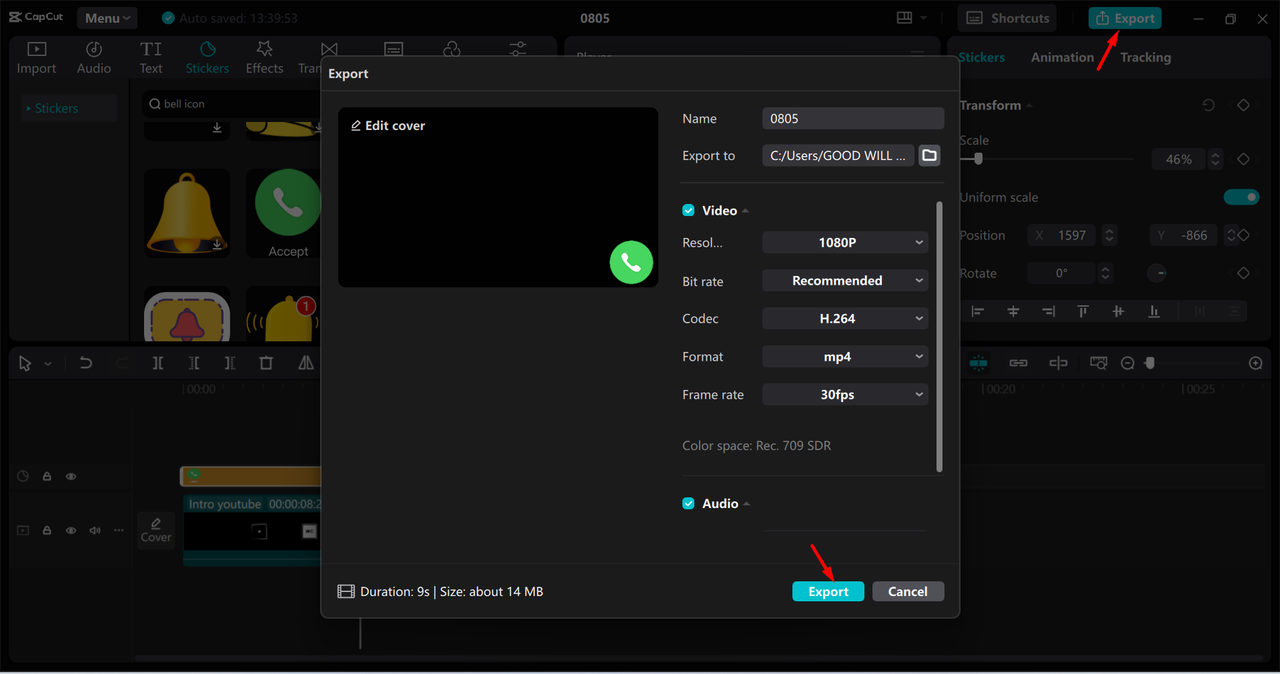The image size is (1280, 674).
Task: Open the Codec H.264 dropdown
Action: click(x=845, y=319)
